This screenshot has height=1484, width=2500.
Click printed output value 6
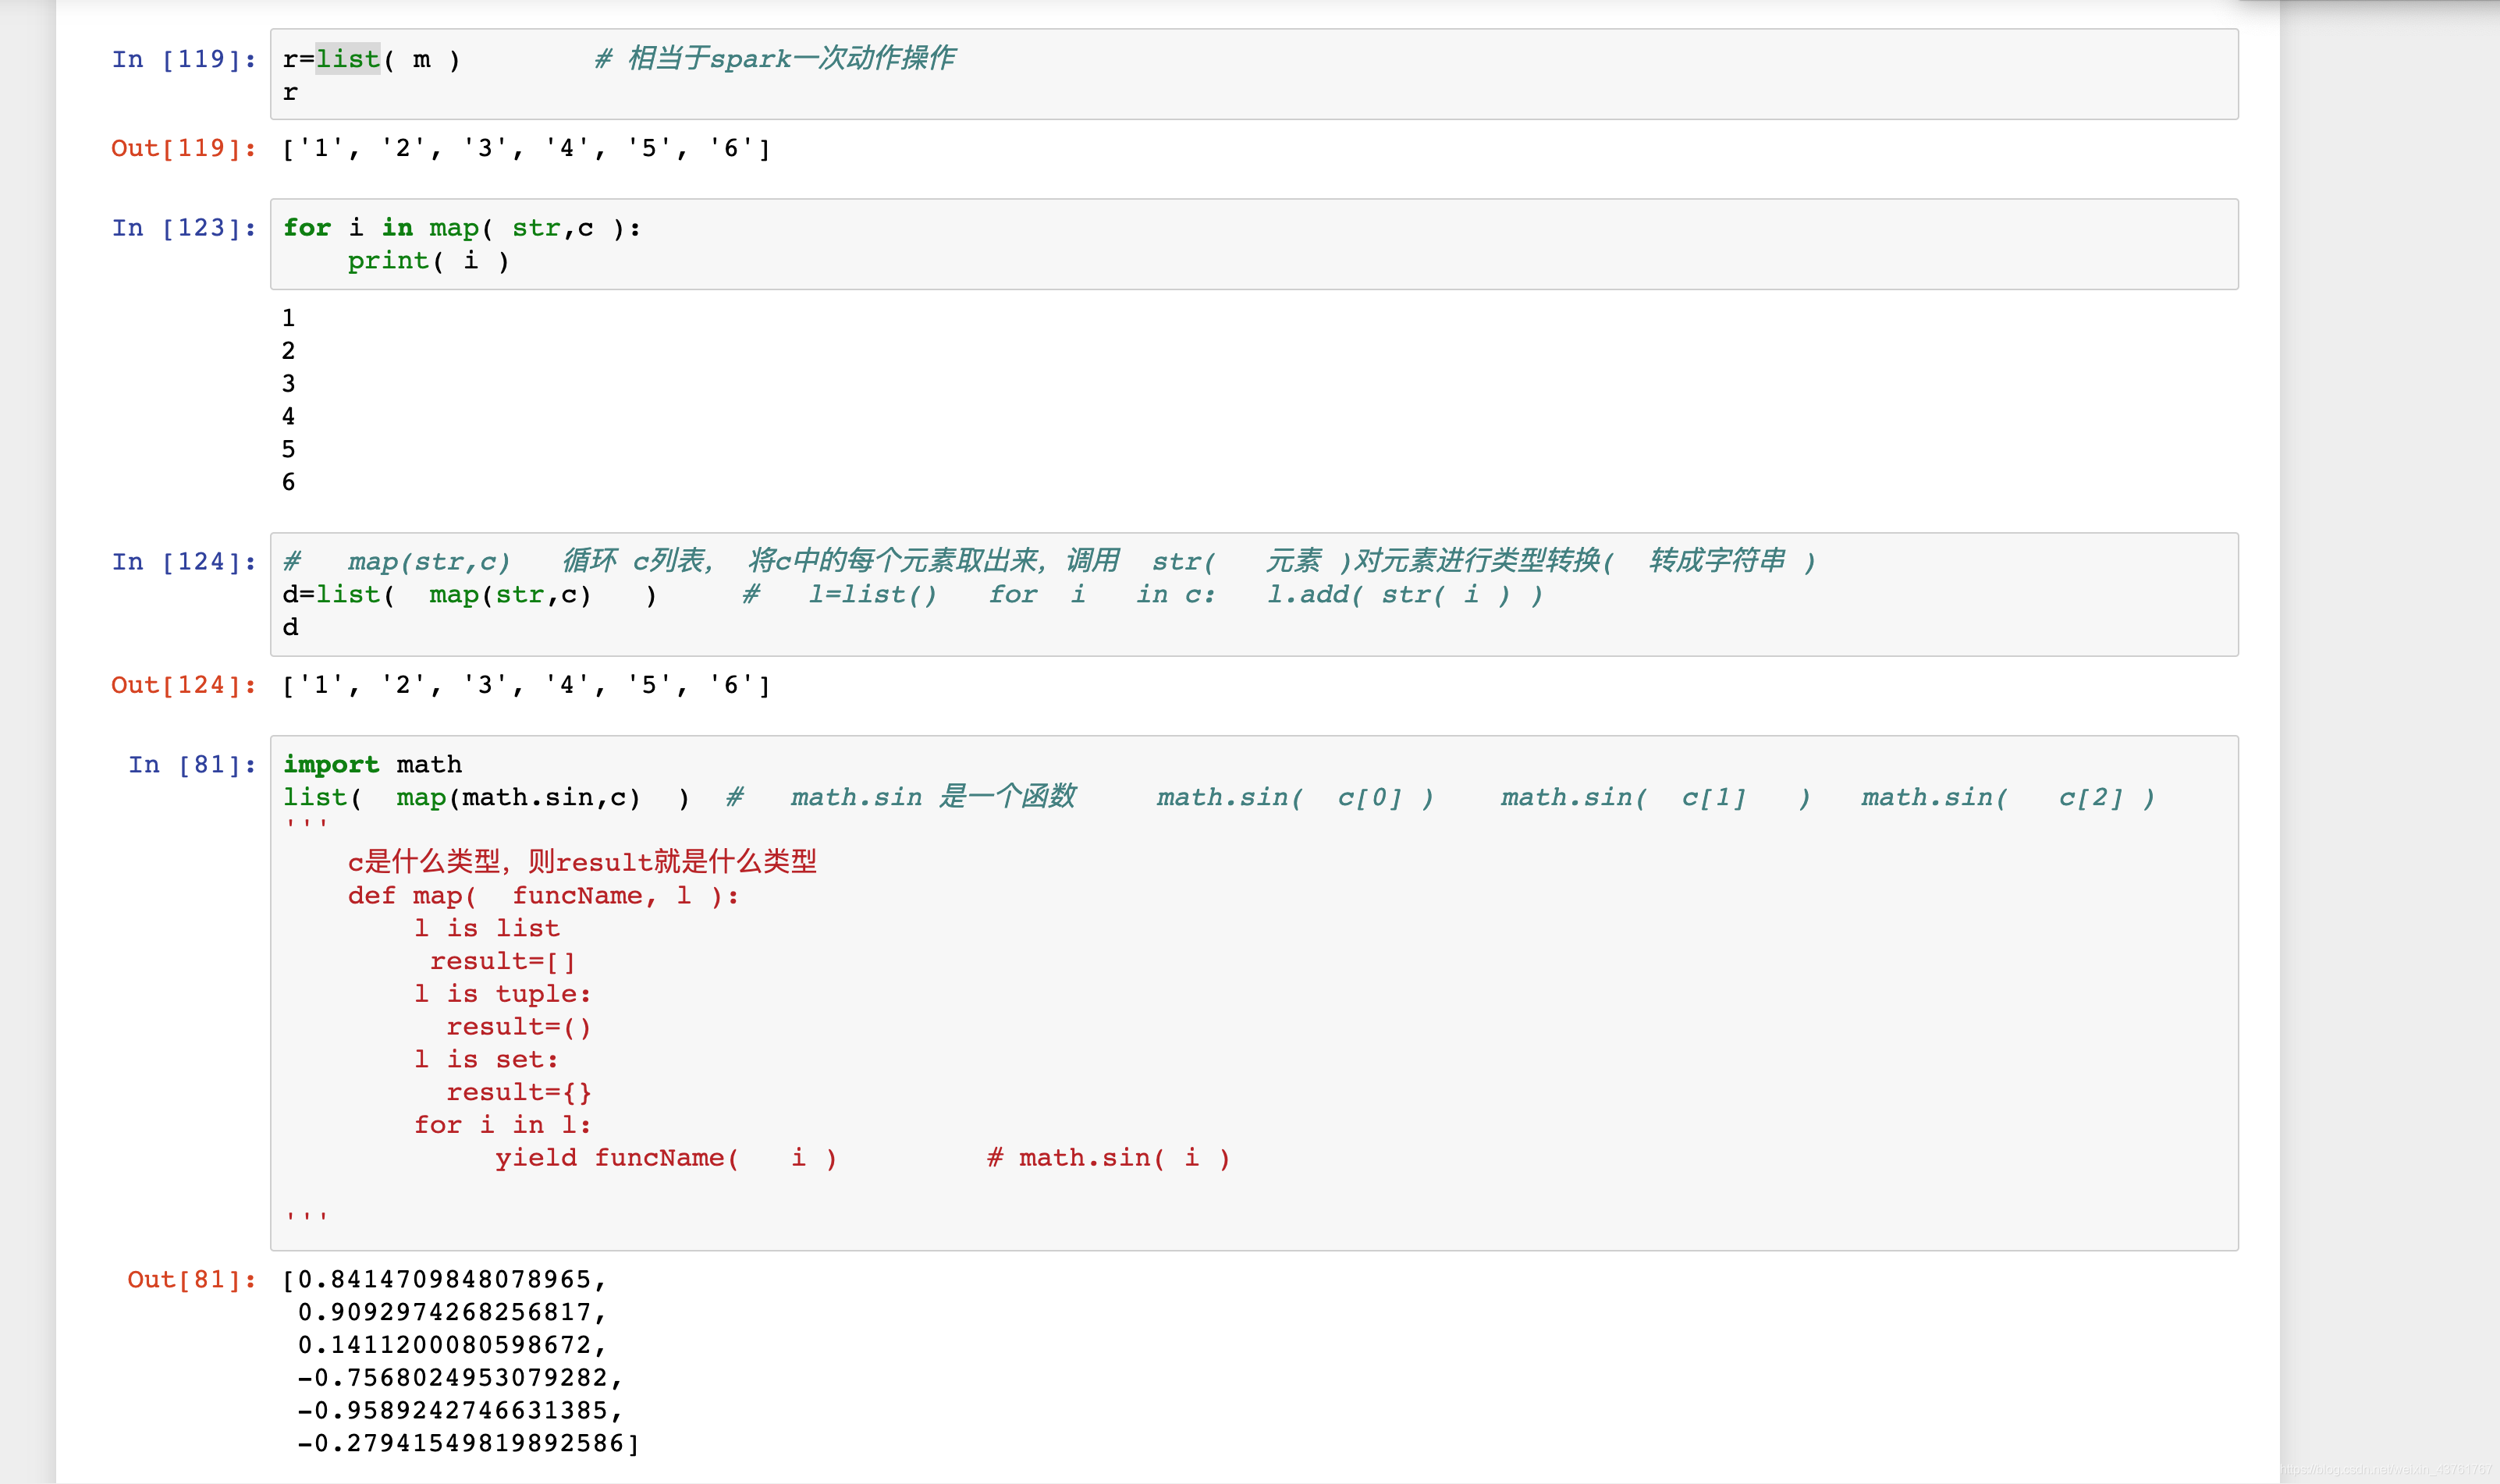[288, 482]
